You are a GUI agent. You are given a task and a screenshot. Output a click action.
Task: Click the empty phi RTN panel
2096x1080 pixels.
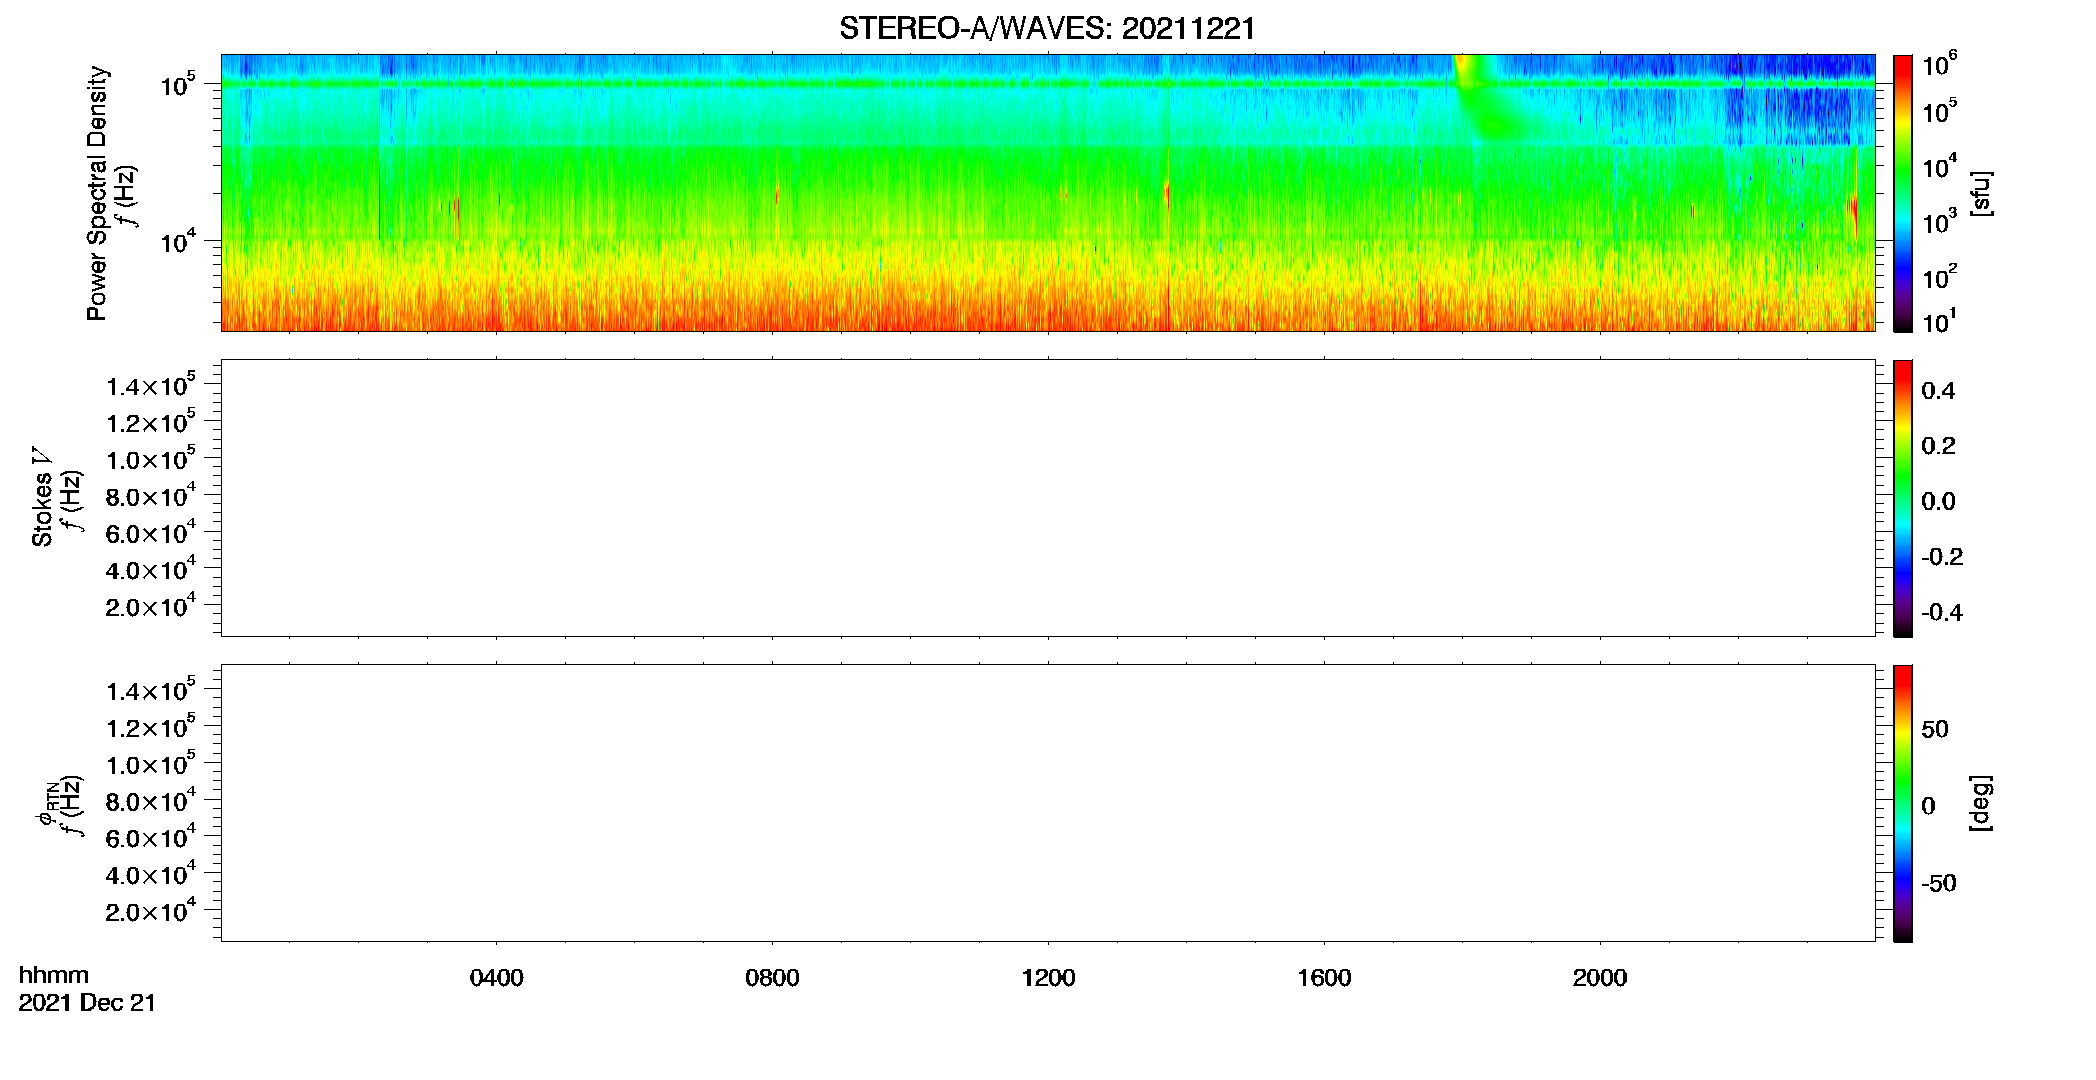(1047, 803)
